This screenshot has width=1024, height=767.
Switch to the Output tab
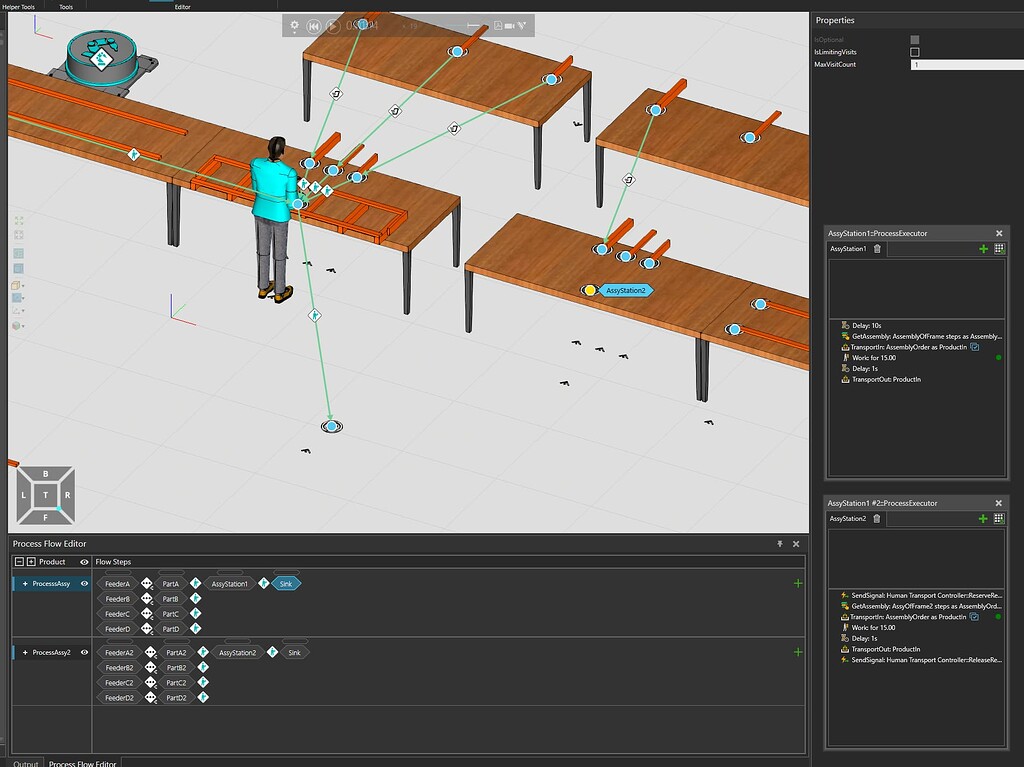click(24, 763)
